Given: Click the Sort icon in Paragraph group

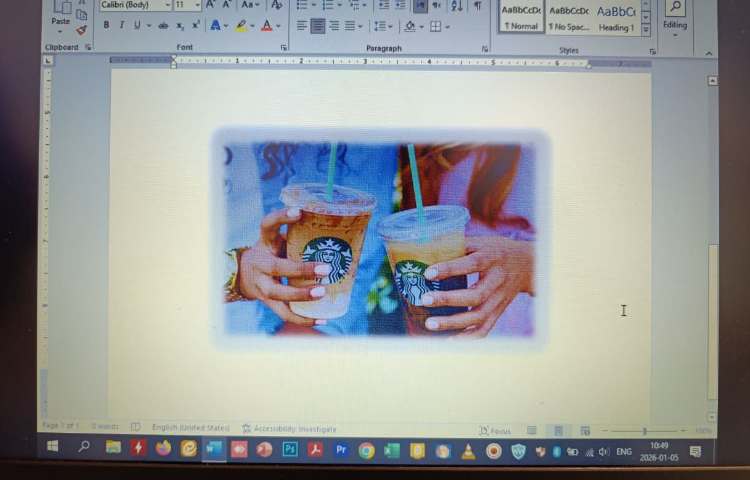Looking at the screenshot, I should (457, 5).
